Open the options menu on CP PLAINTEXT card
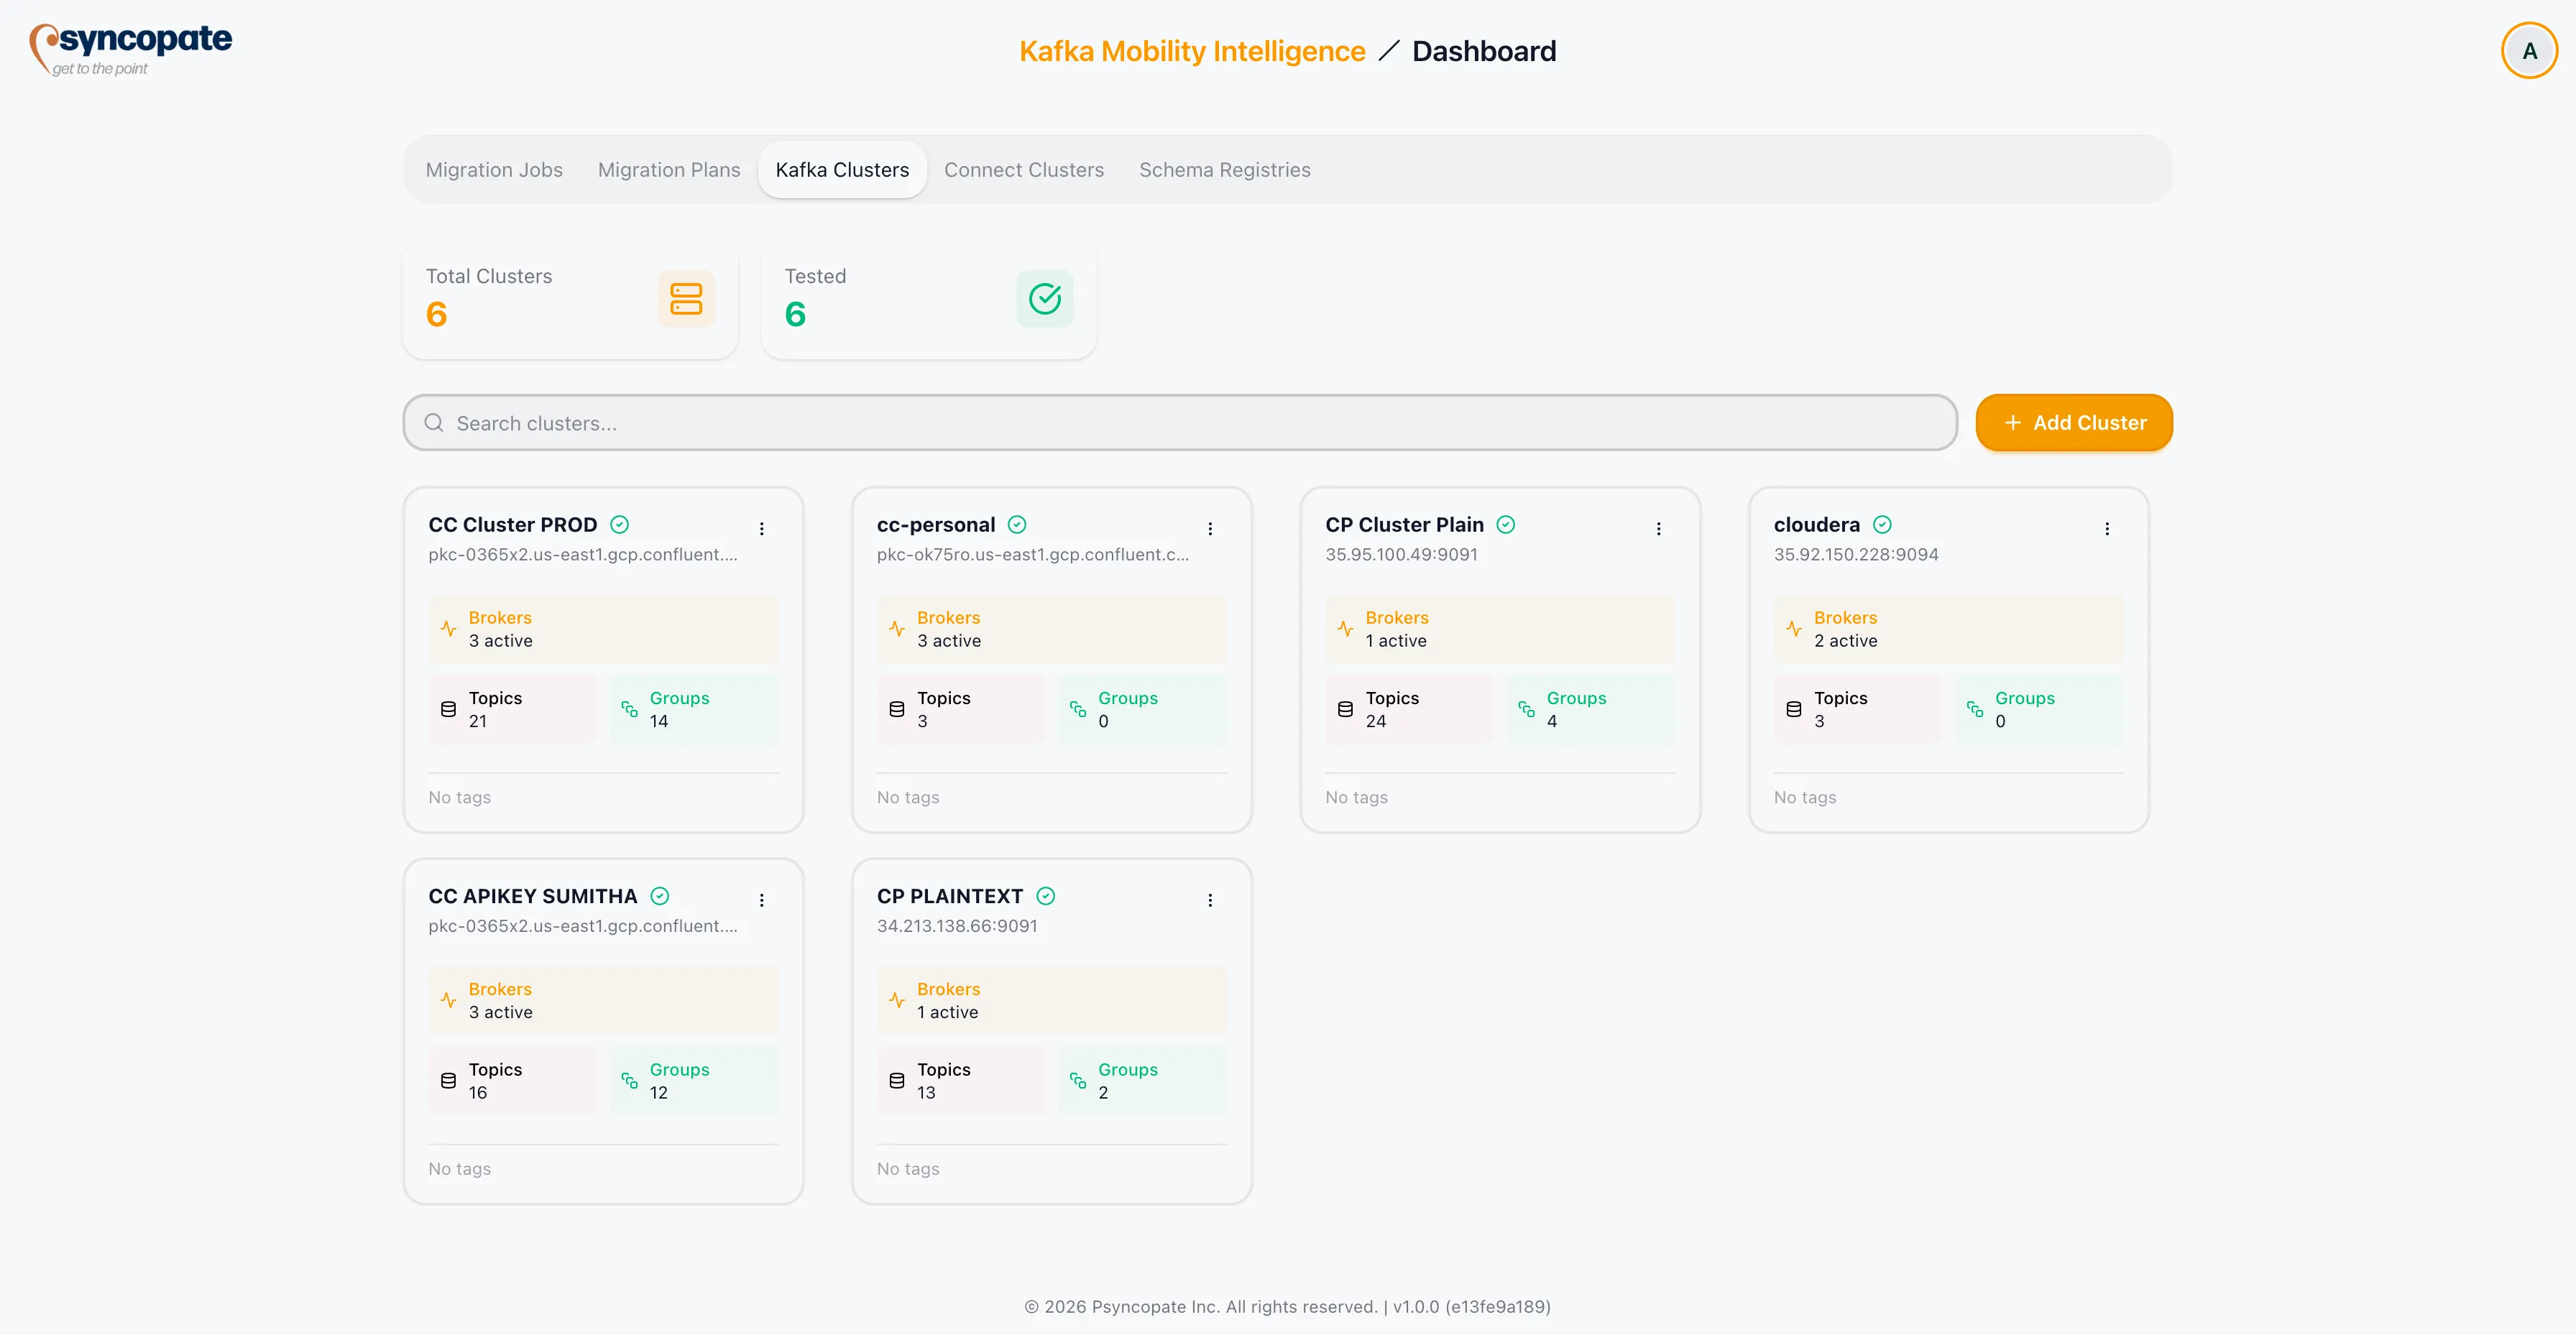 1210,900
